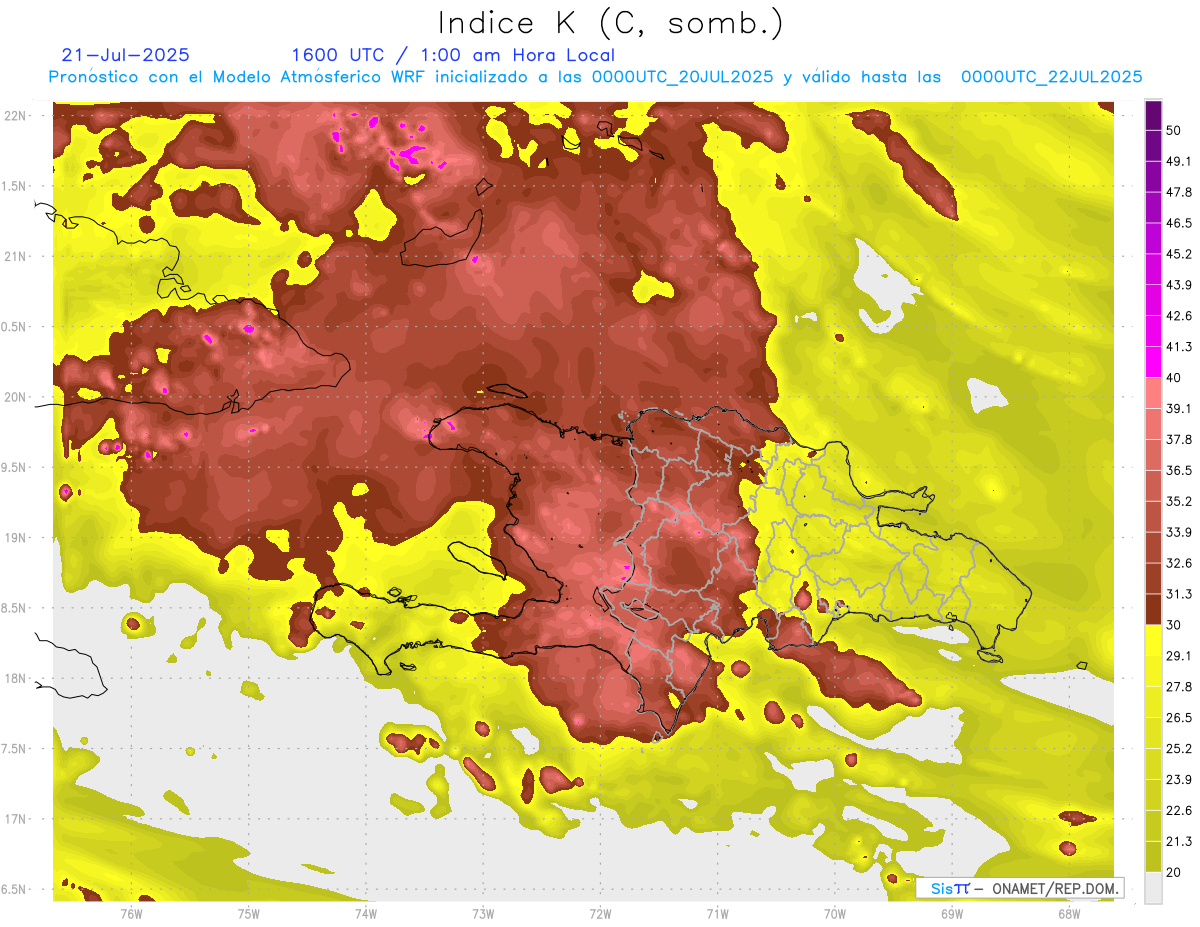This screenshot has height=927, width=1200.
Task: Click the colorbar value "50"
Action: (x=1176, y=131)
